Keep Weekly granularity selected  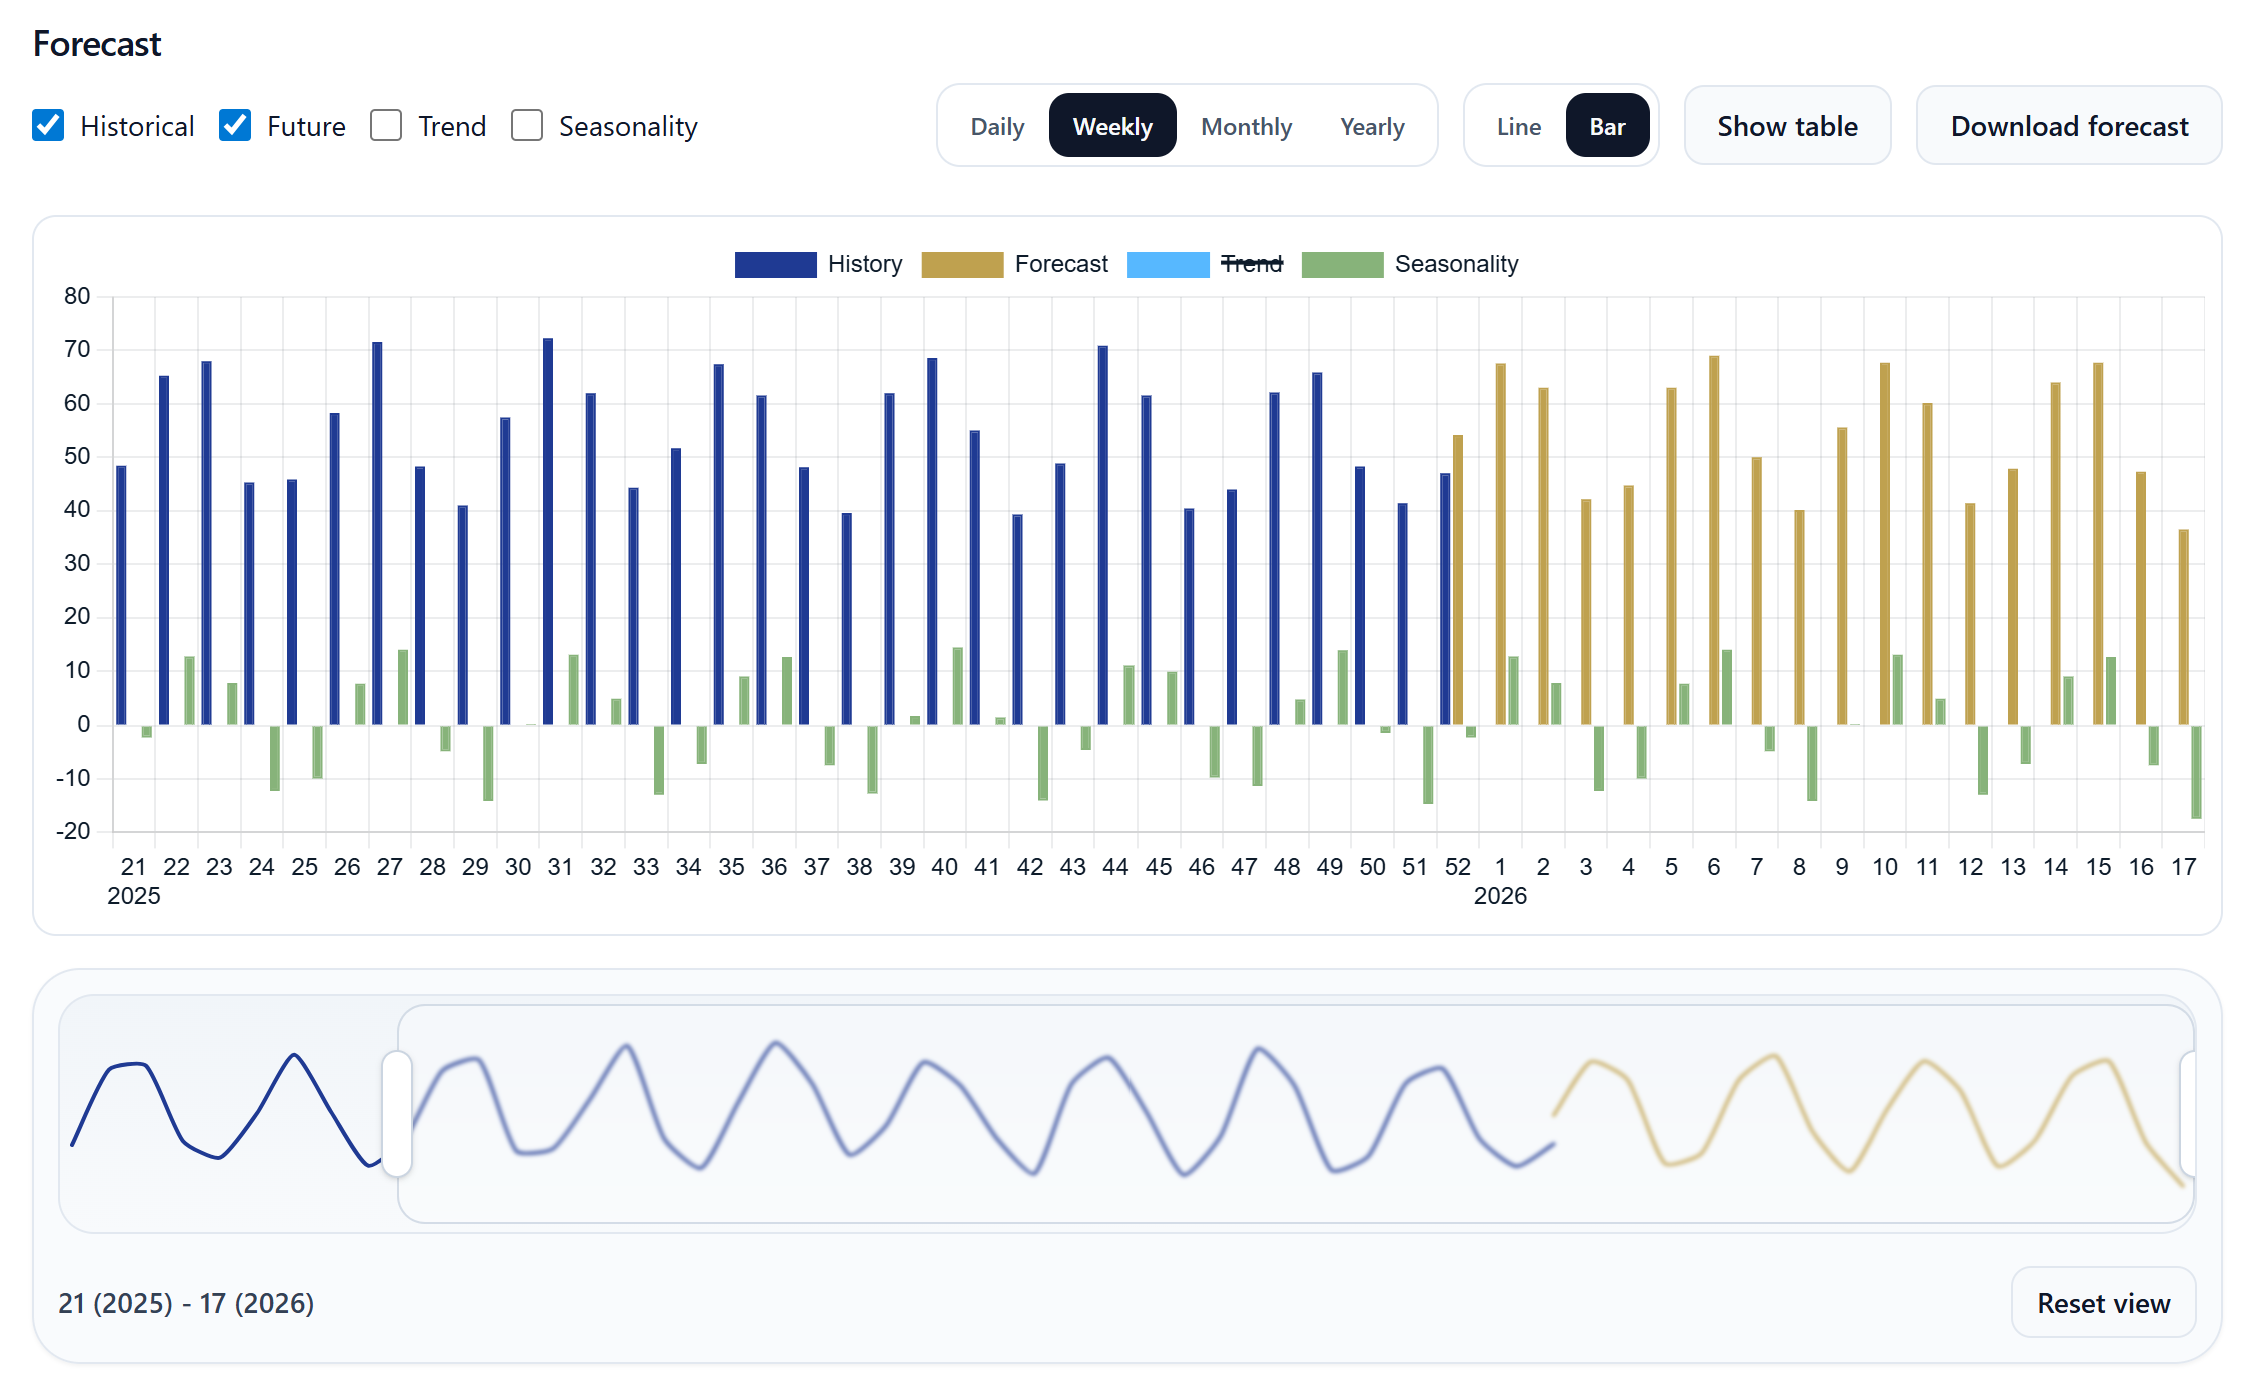1112,126
